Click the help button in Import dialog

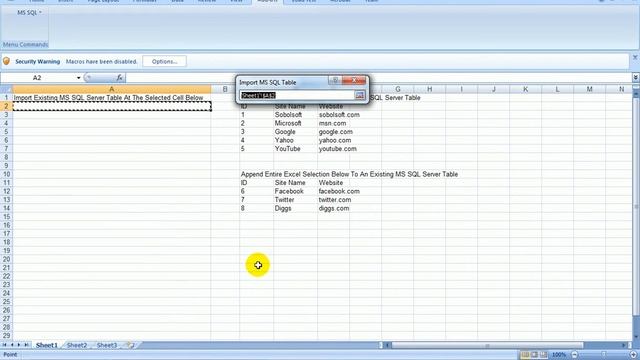pos(335,80)
